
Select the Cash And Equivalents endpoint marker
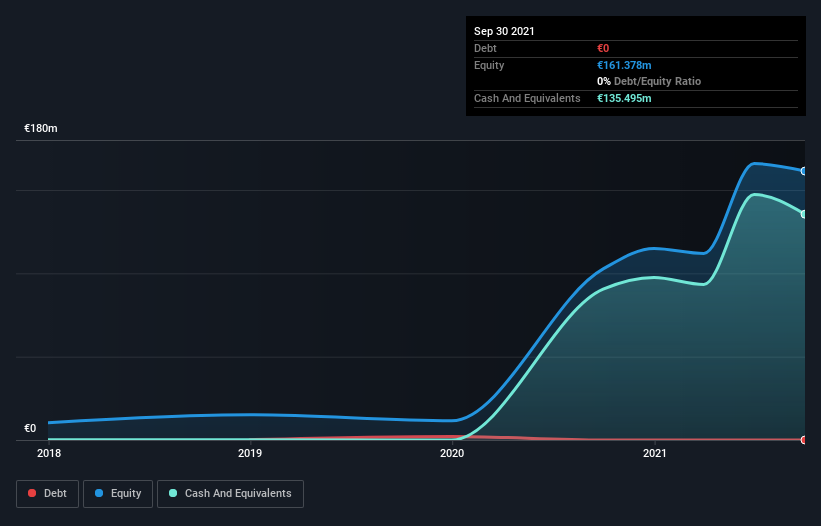(x=804, y=214)
